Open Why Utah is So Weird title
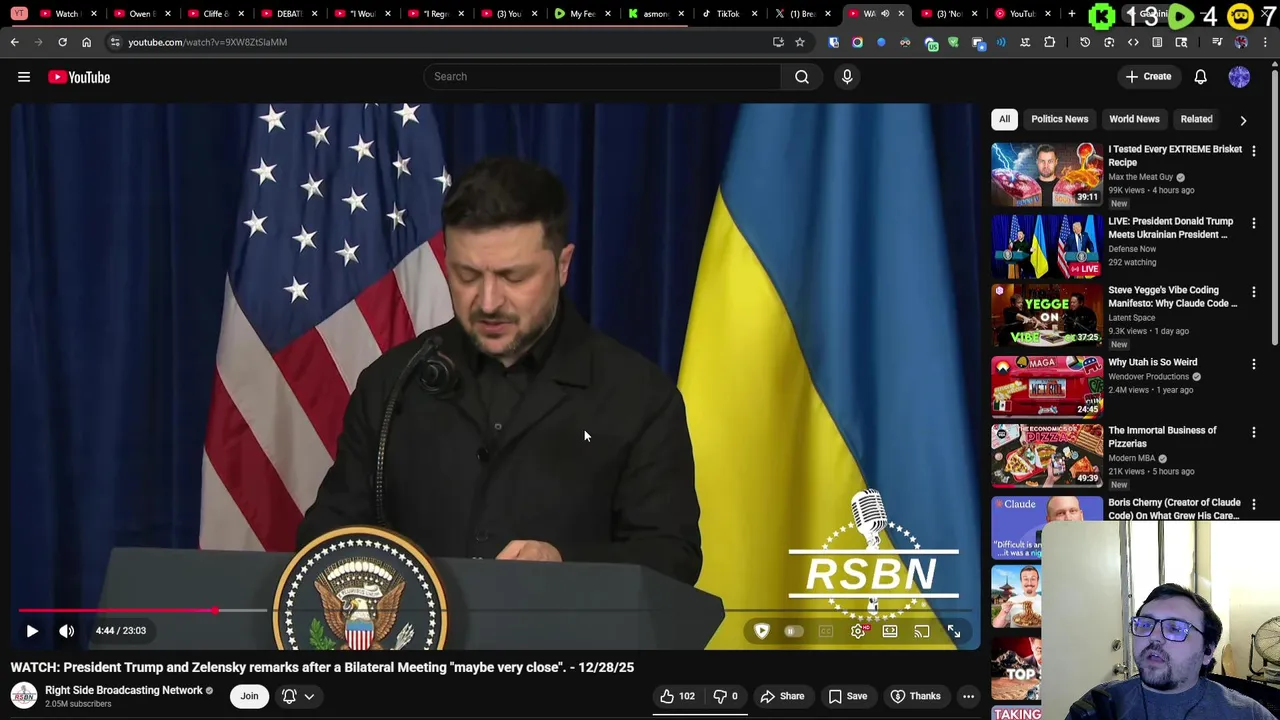This screenshot has width=1280, height=720. click(1152, 362)
